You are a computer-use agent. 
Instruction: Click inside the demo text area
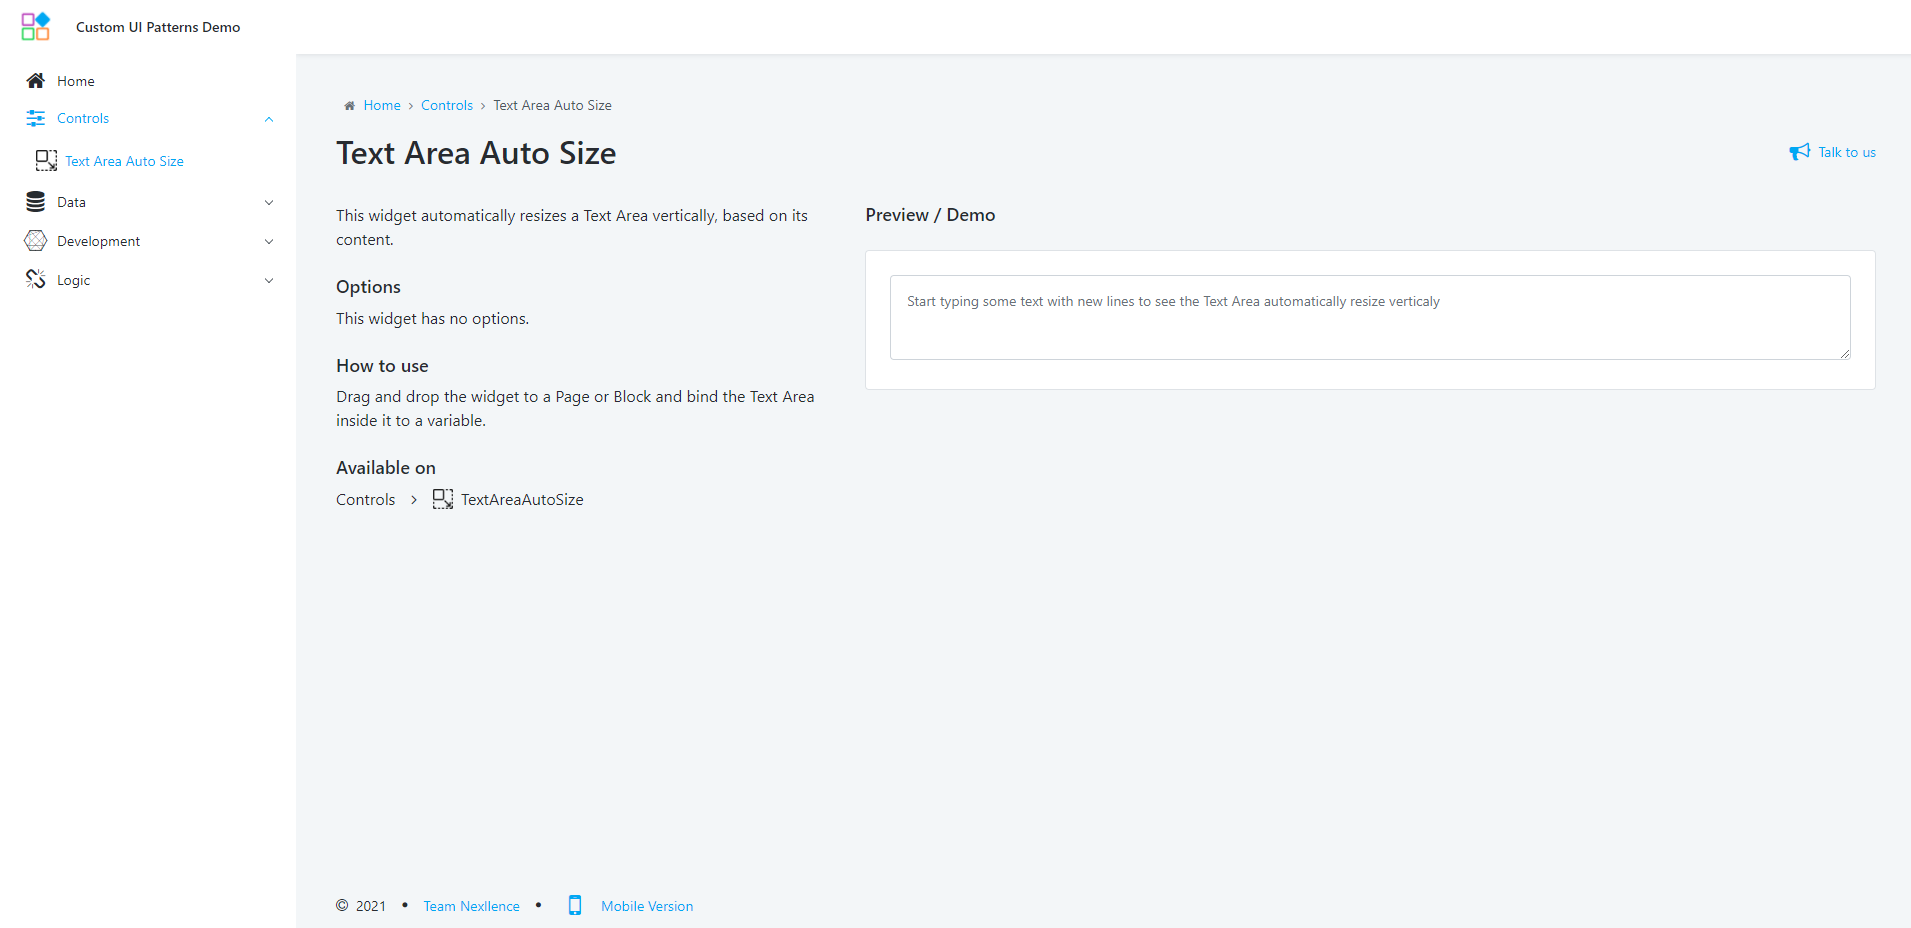pyautogui.click(x=1368, y=317)
